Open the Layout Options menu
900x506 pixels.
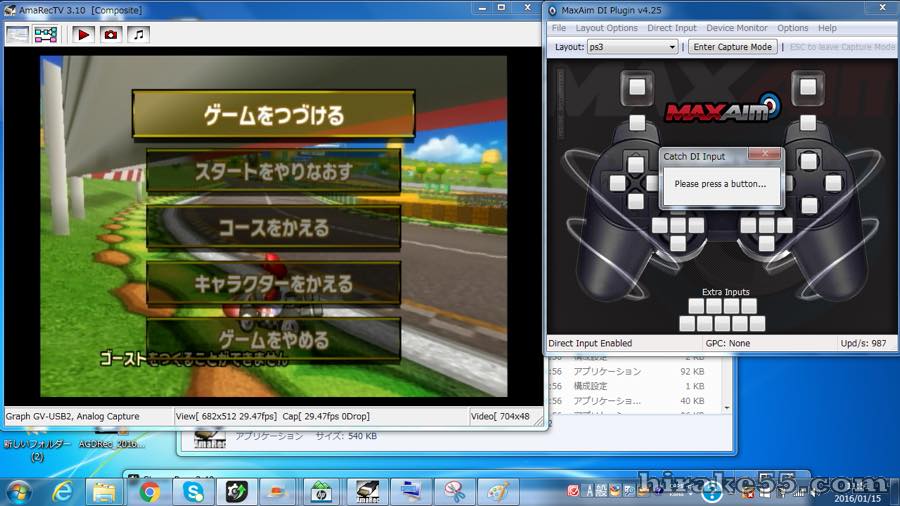[606, 28]
